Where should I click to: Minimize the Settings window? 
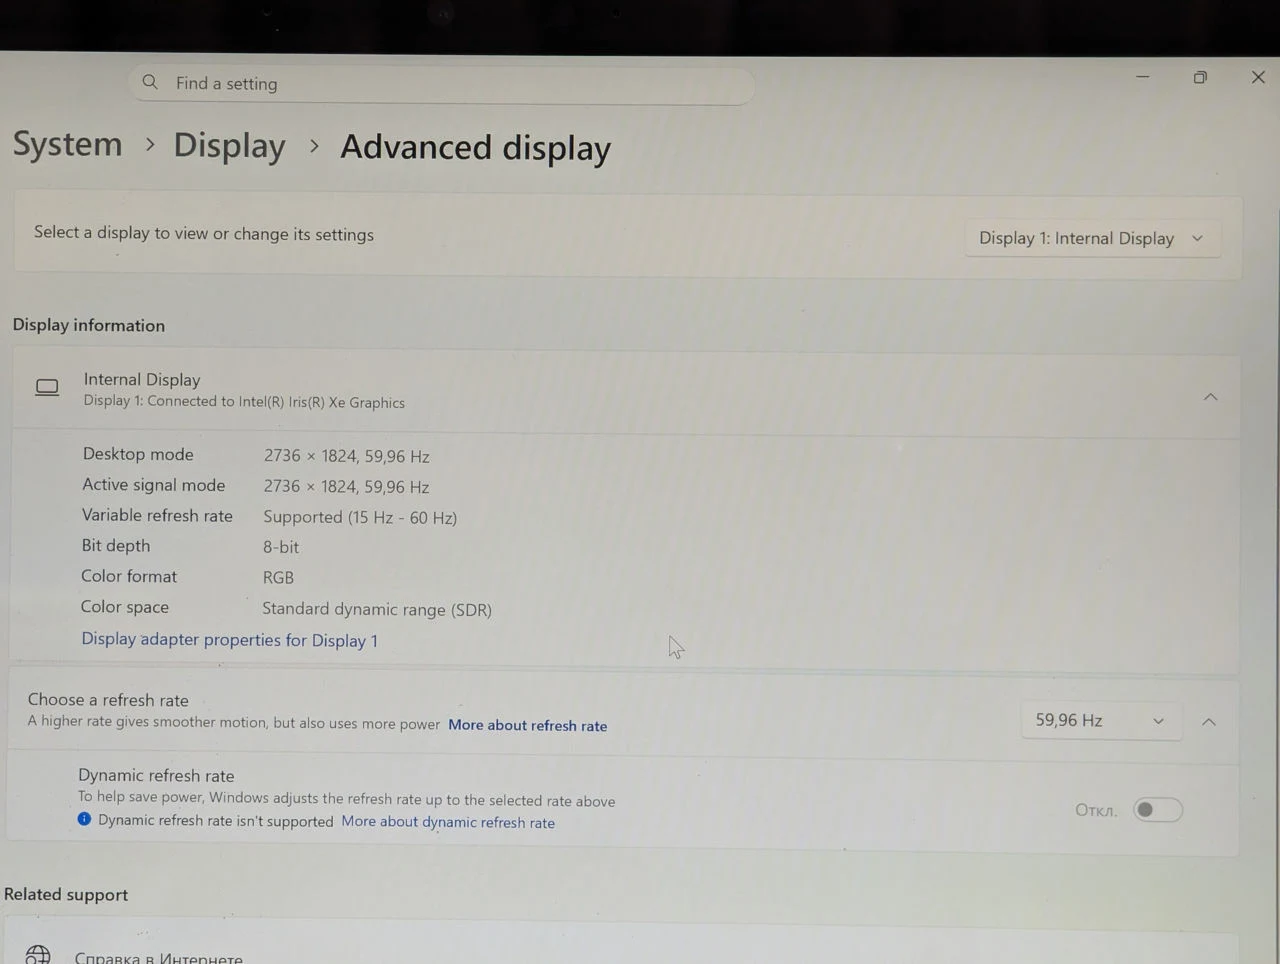[x=1143, y=76]
